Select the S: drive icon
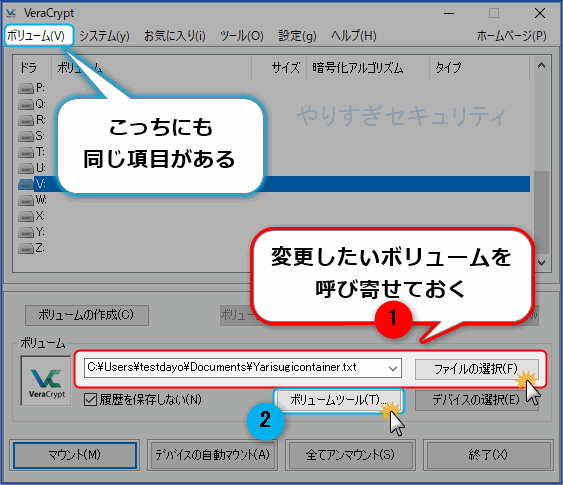The height and width of the screenshot is (485, 563). coord(26,136)
